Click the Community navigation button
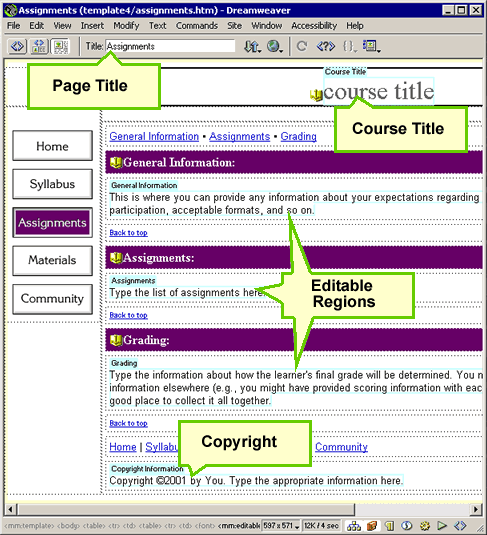Screen dimensions: 487x535 pos(53,299)
